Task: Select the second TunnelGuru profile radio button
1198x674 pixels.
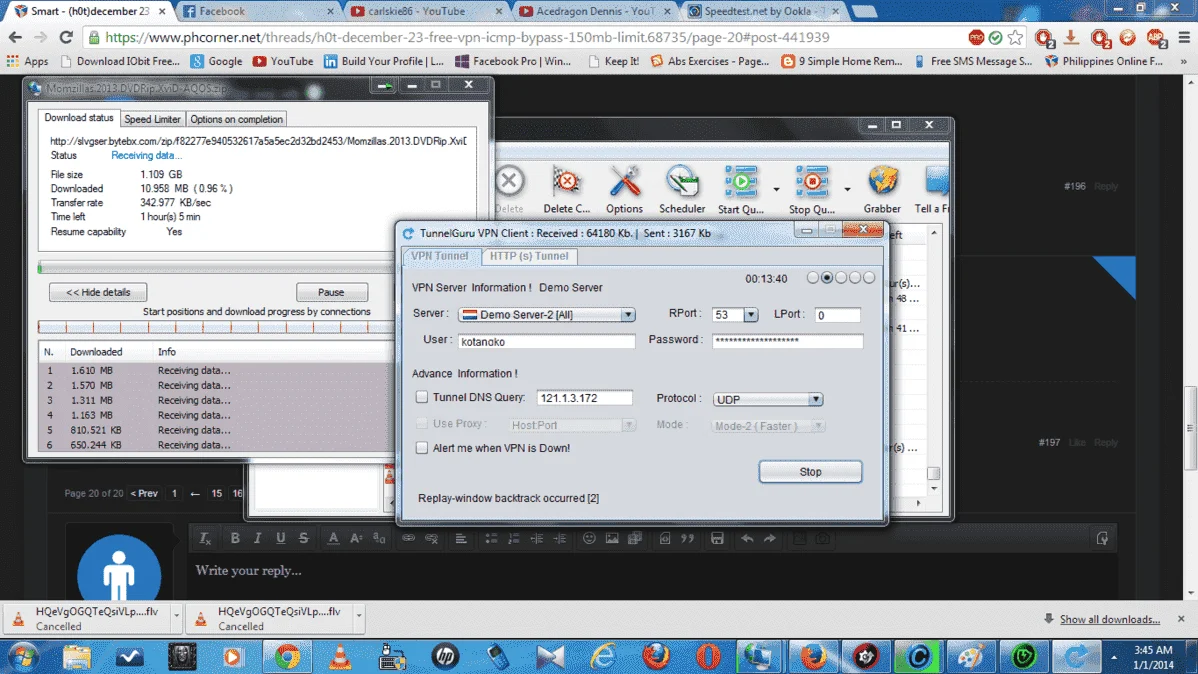Action: [x=827, y=277]
